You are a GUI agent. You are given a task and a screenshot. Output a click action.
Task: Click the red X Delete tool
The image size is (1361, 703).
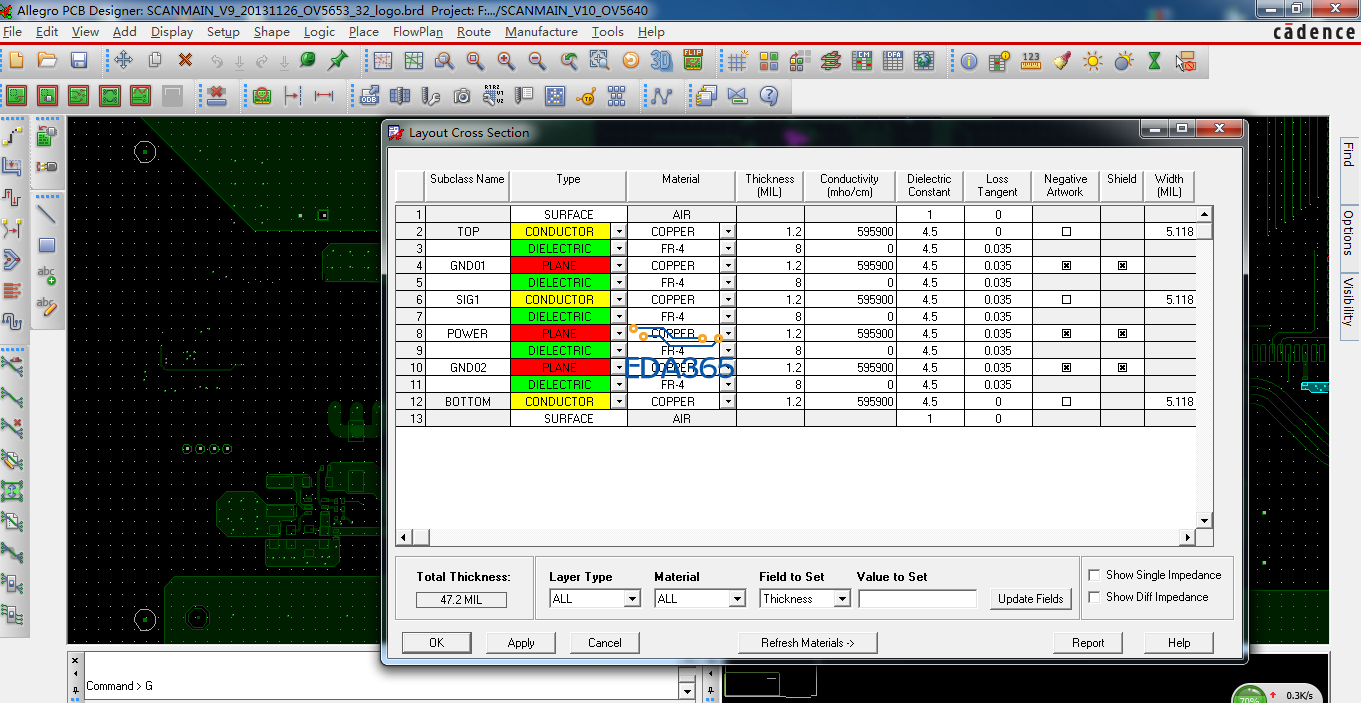(x=185, y=61)
